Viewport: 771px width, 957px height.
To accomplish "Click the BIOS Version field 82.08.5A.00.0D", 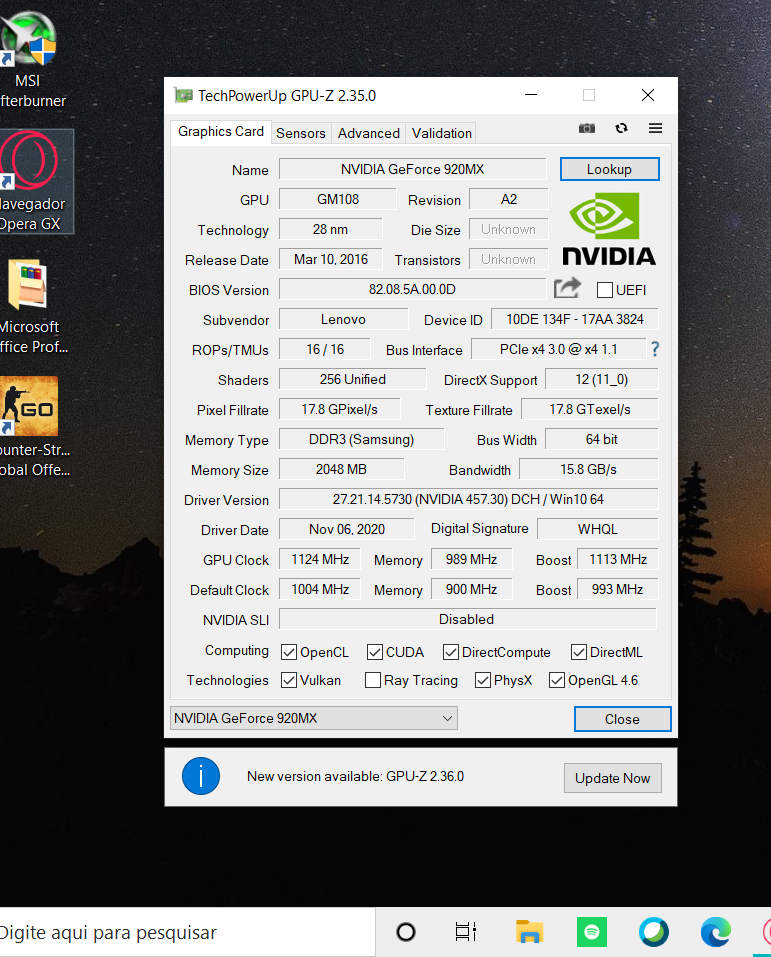I will (413, 289).
